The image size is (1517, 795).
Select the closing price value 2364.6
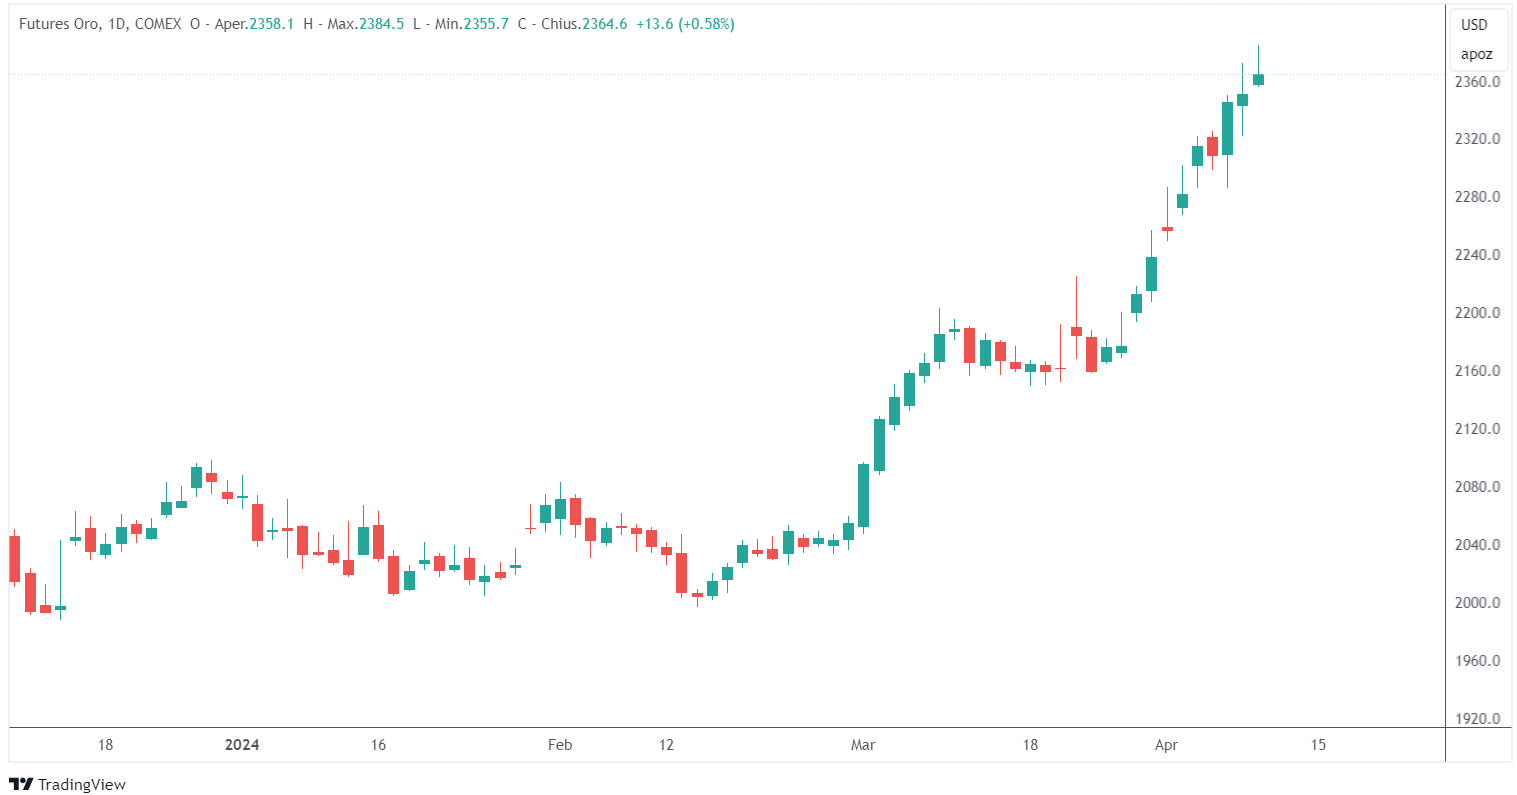click(x=605, y=24)
